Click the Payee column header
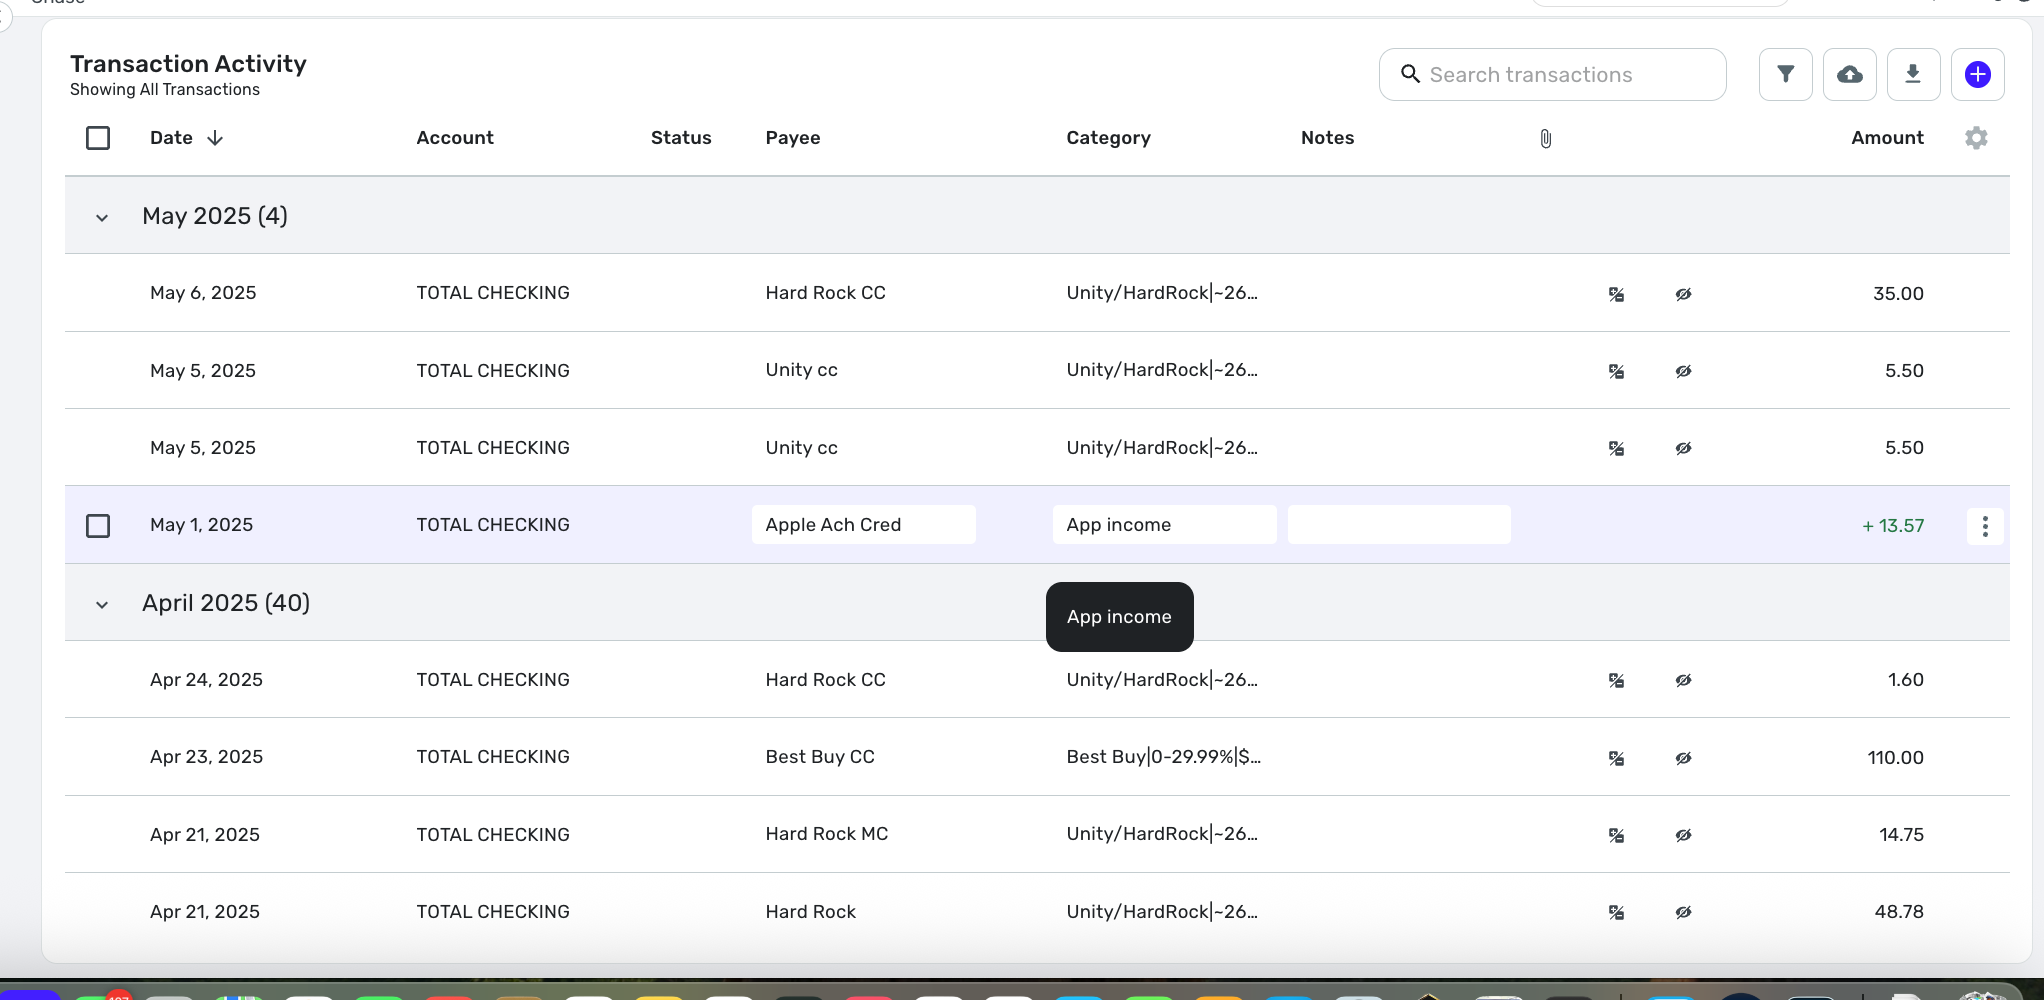Screen dimensions: 2044x1000 [793, 138]
